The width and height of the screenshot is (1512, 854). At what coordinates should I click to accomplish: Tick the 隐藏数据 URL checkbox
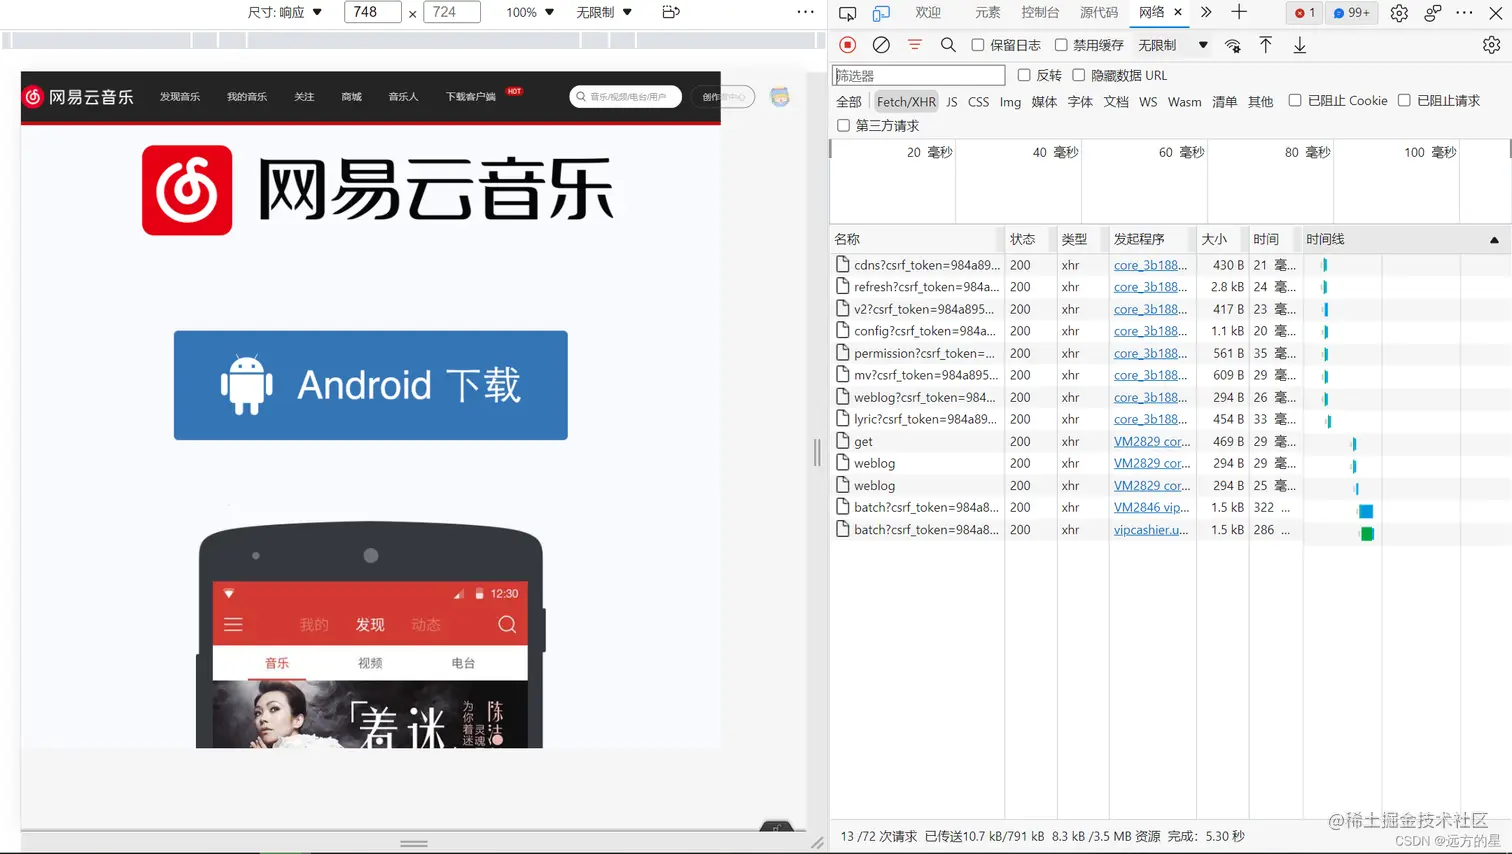(x=1079, y=75)
